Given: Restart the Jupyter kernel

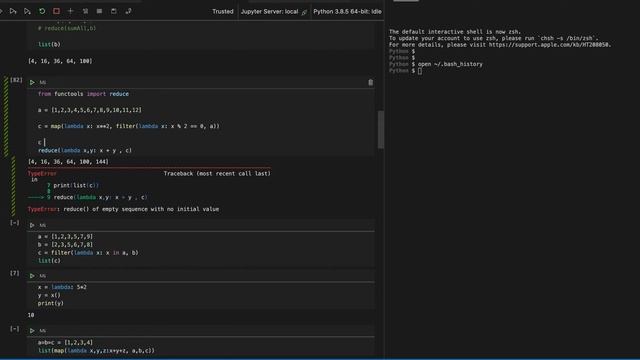Looking at the screenshot, I should 42,11.
